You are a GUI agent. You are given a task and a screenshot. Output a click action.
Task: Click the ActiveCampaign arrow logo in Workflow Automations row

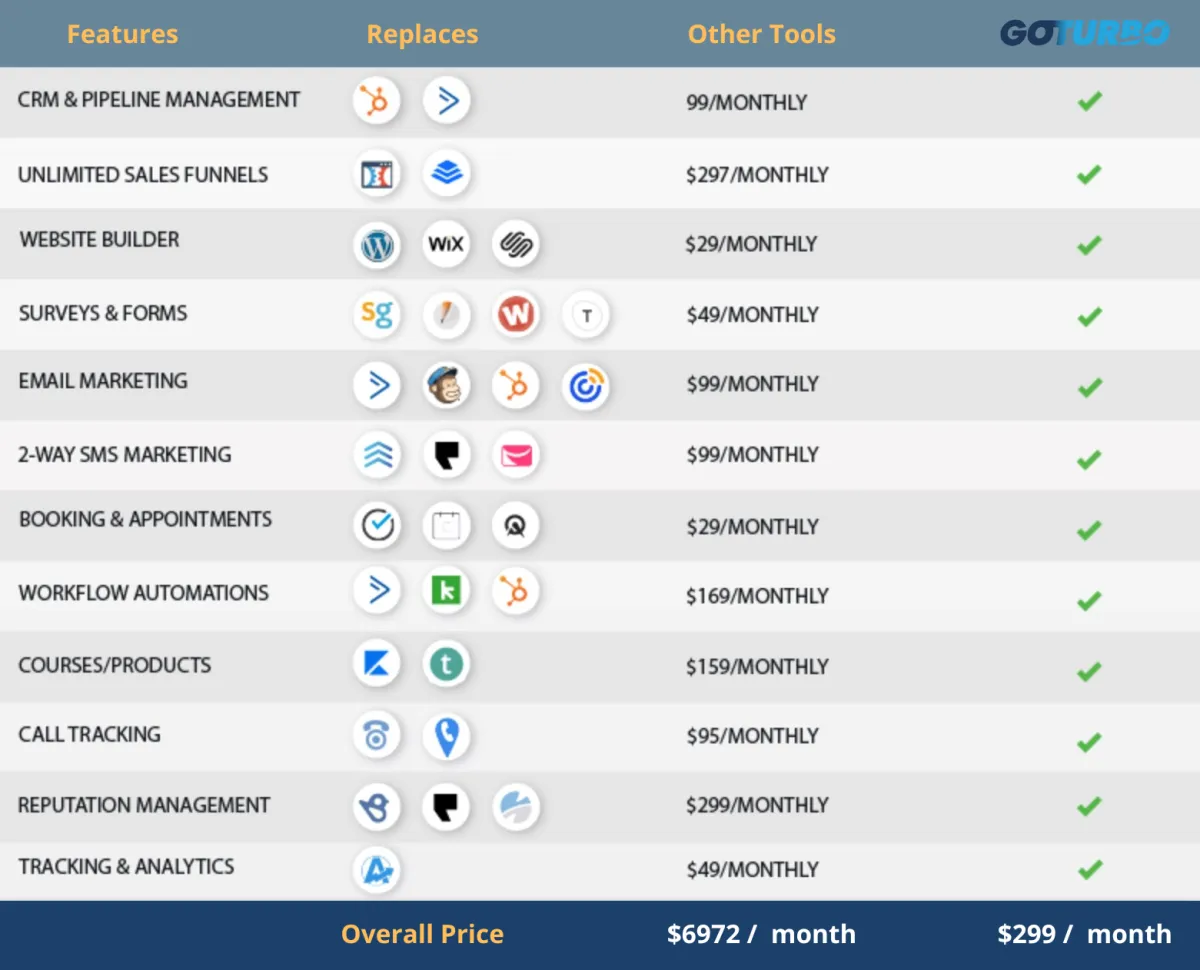377,591
